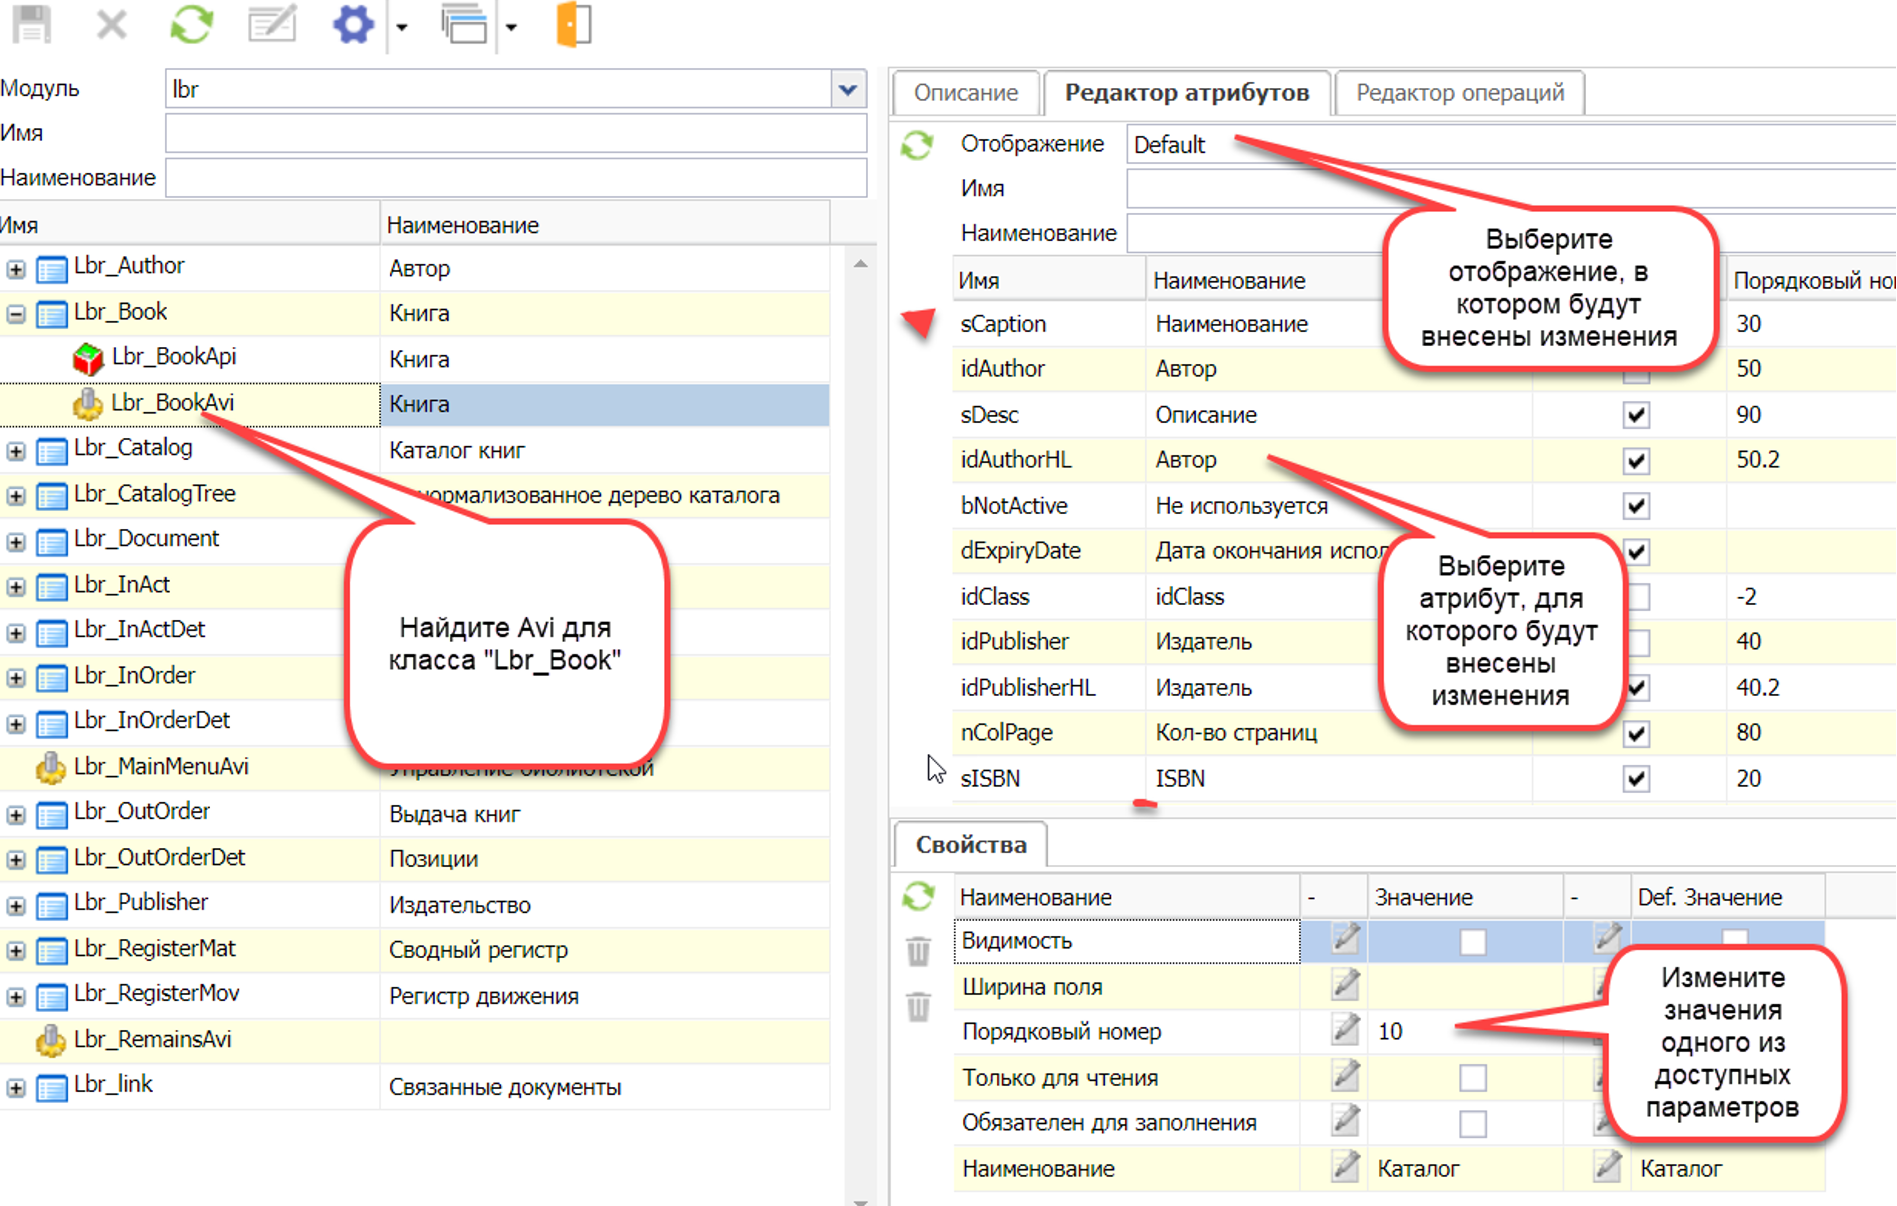
Task: Click the delete X toolbar icon
Action: (x=111, y=23)
